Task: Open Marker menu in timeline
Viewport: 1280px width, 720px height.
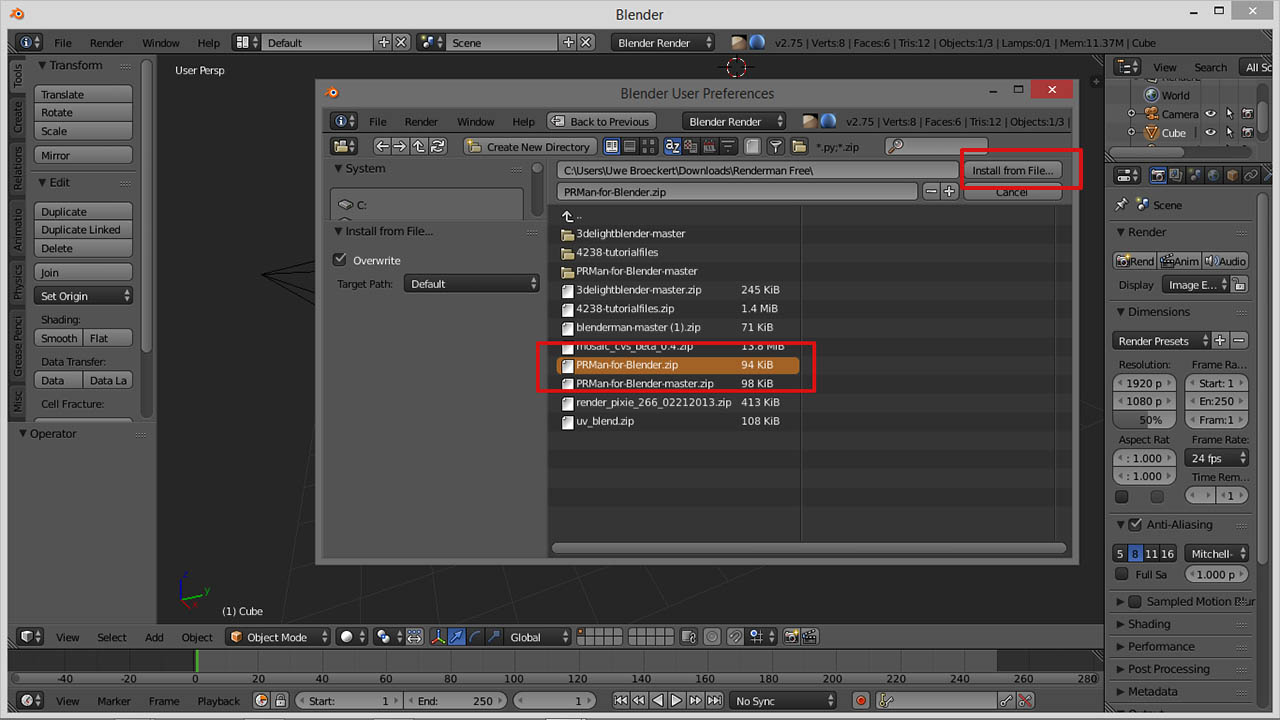Action: coord(114,701)
